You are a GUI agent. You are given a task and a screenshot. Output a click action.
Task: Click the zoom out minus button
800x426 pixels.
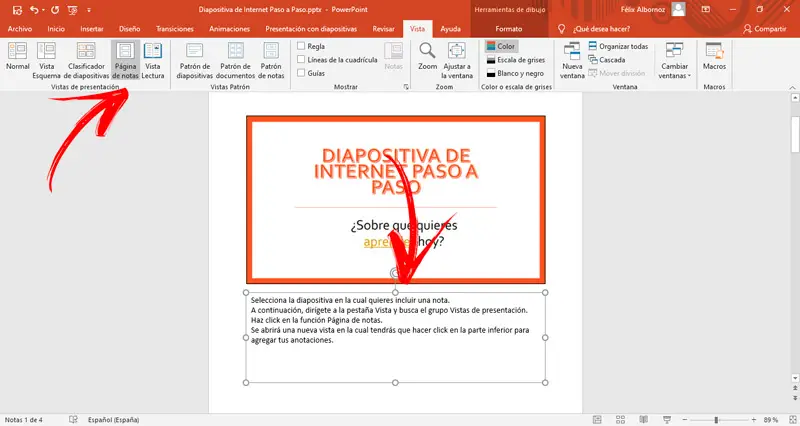[685, 420]
